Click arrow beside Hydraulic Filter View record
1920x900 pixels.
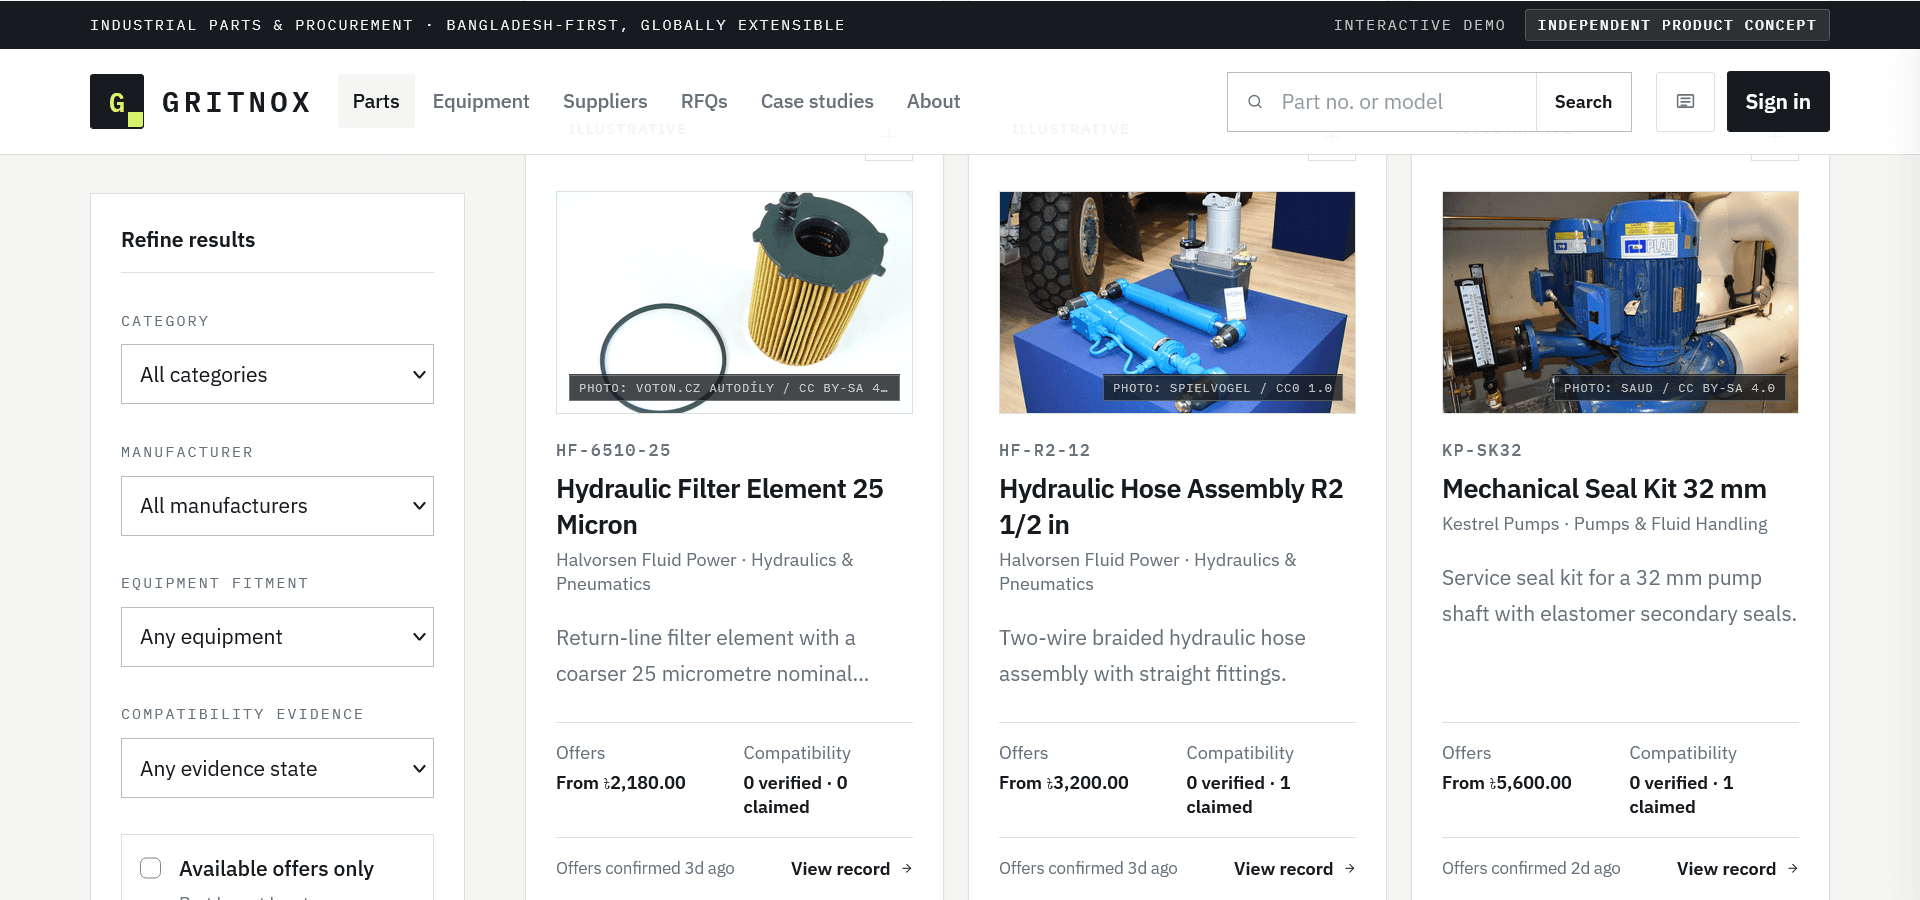tap(907, 868)
